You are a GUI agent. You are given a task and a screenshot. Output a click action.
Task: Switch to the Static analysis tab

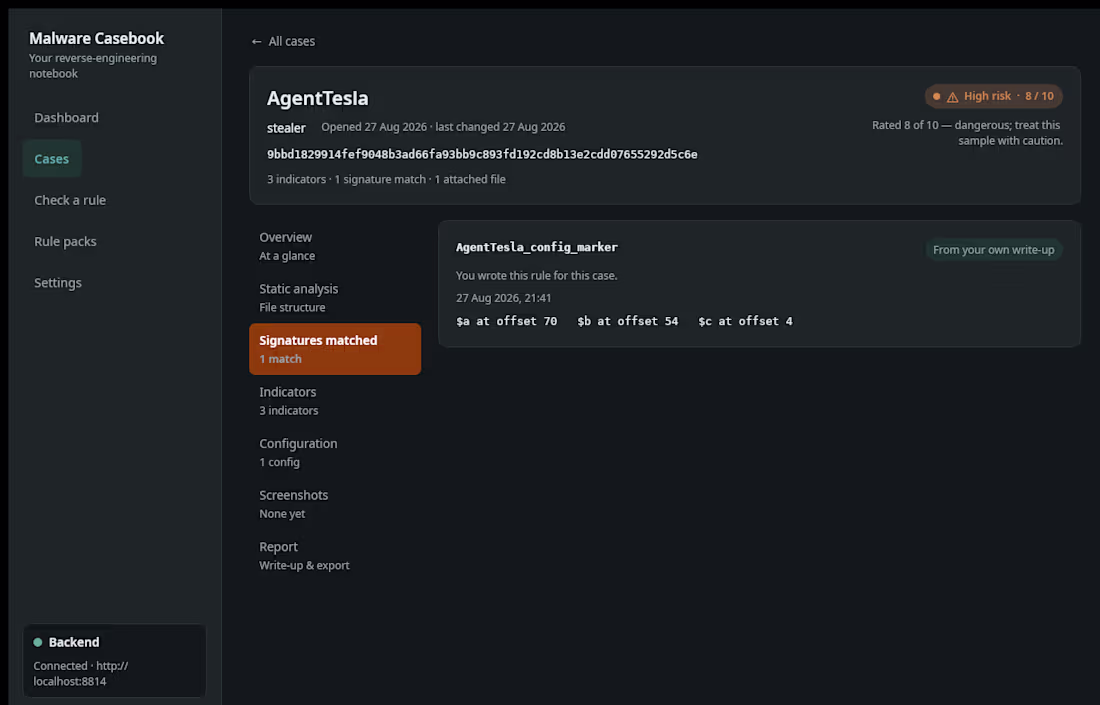[335, 297]
